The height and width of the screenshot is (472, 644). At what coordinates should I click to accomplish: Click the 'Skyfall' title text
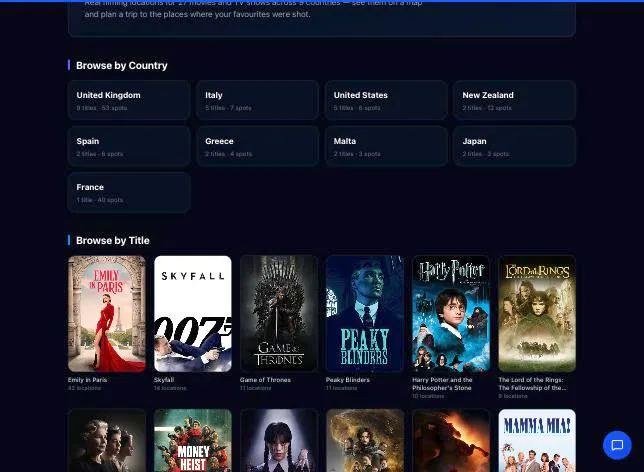pyautogui.click(x=164, y=380)
